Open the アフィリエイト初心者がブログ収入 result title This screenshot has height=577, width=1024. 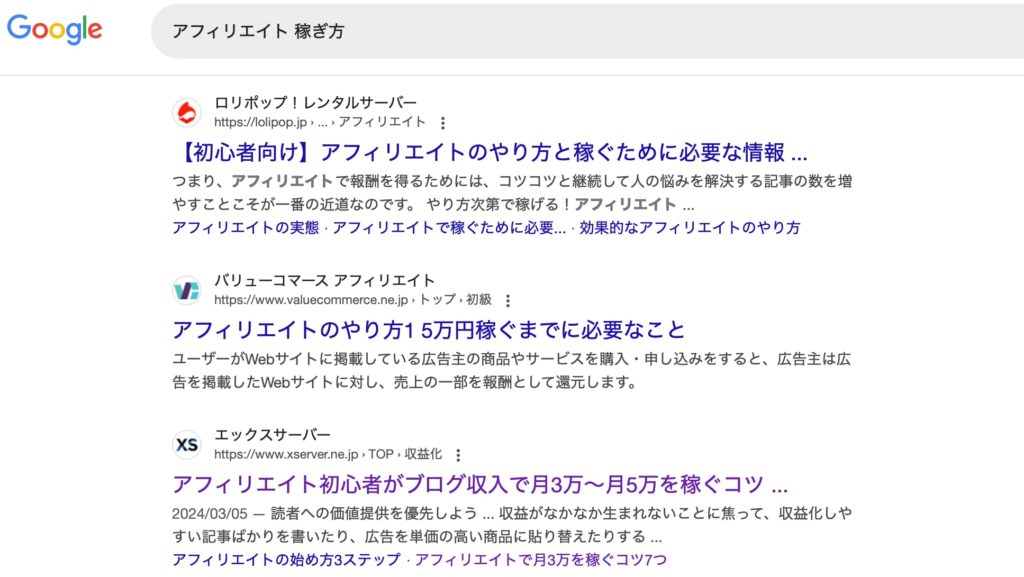pos(480,485)
